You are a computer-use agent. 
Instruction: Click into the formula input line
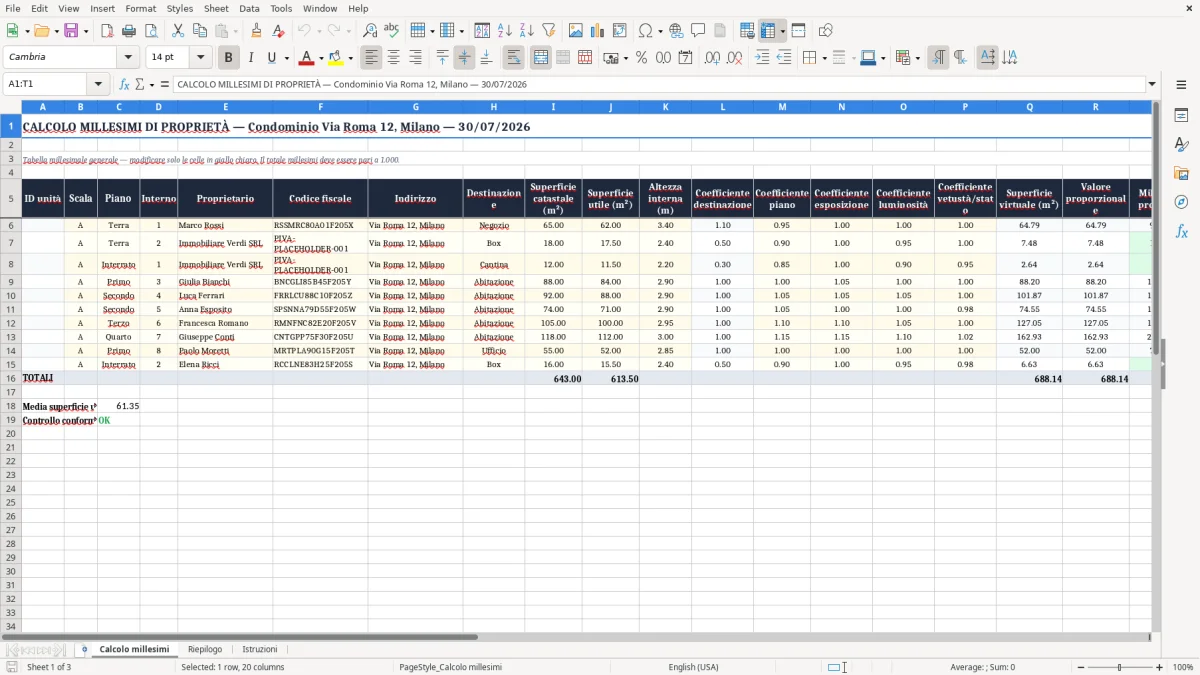tap(658, 84)
